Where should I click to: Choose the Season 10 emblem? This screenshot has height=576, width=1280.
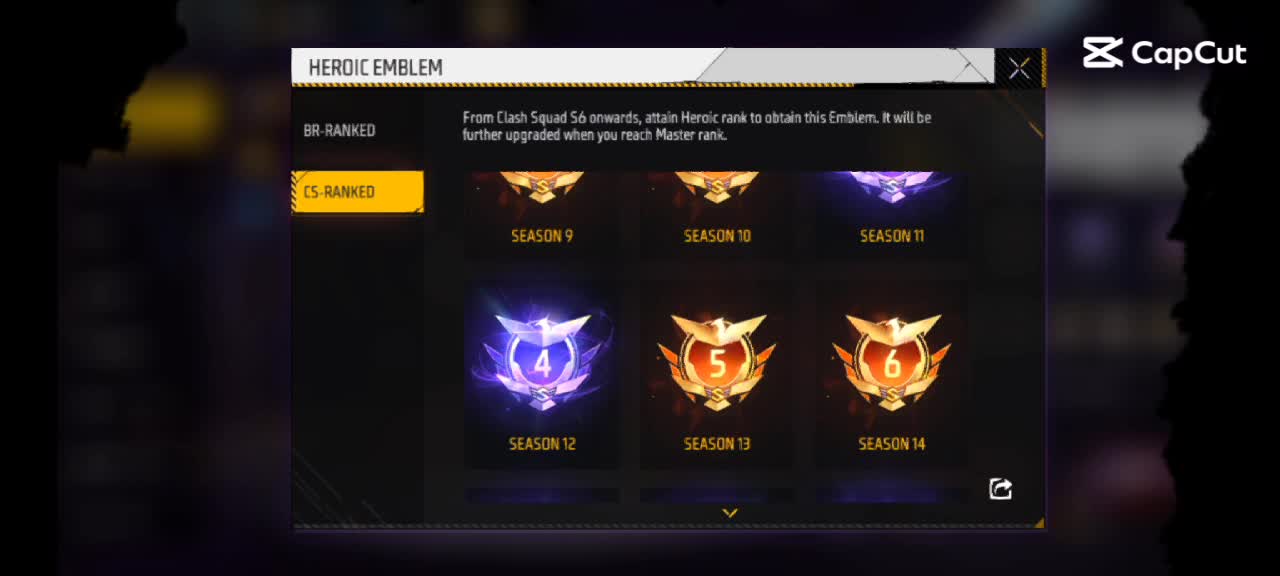717,186
